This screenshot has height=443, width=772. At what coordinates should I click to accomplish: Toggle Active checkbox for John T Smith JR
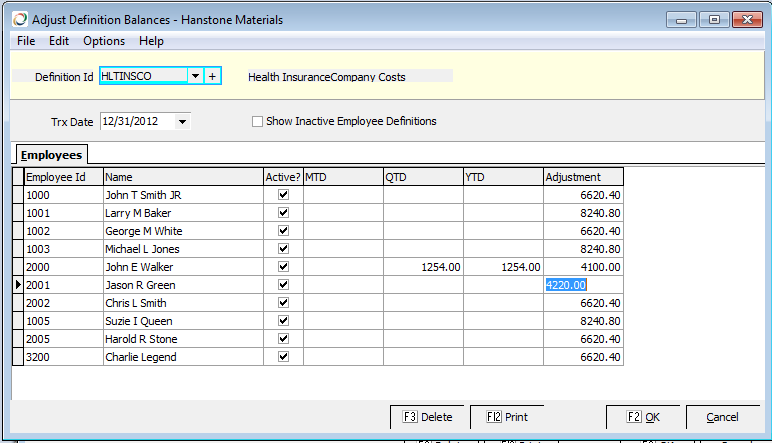(x=283, y=195)
